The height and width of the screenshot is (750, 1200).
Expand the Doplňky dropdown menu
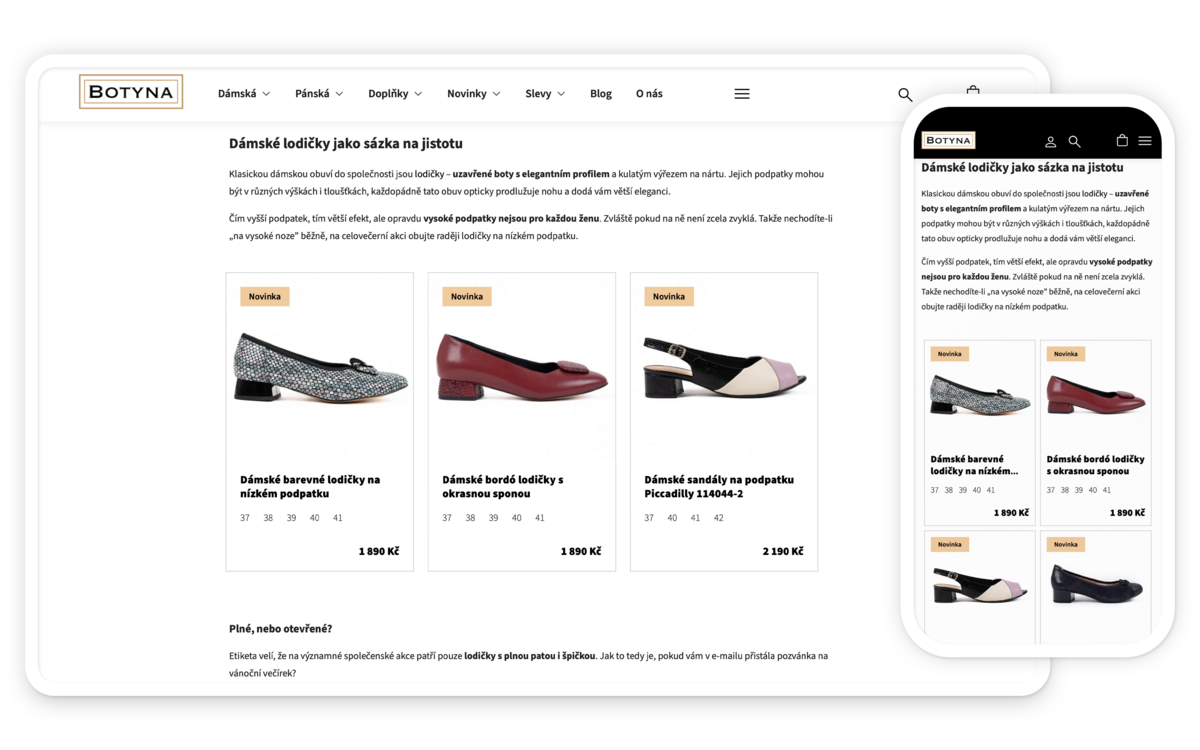pyautogui.click(x=395, y=94)
